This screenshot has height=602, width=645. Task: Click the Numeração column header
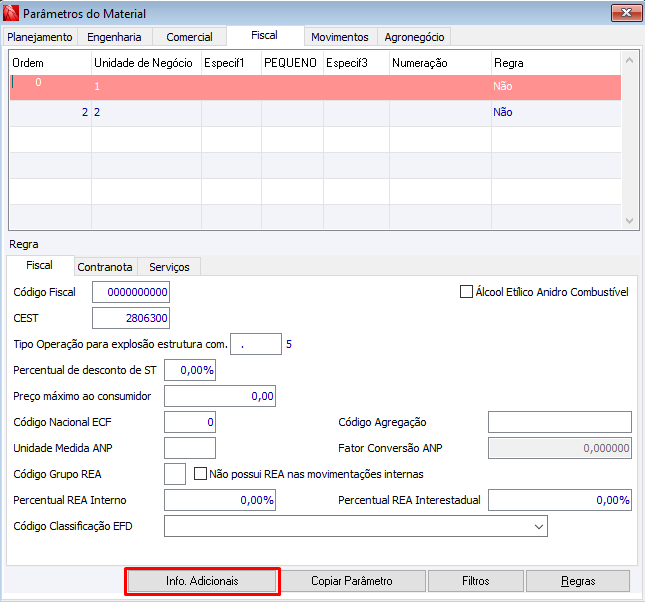click(440, 63)
